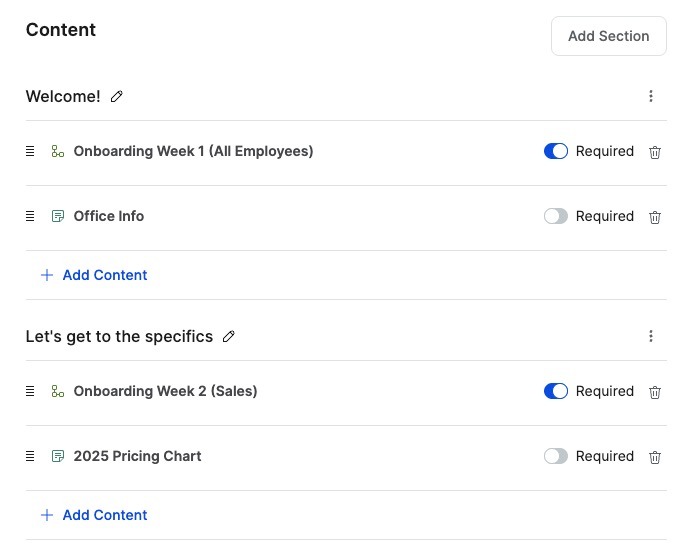Switch off Required for Onboarding Week 2 (Sales)
The height and width of the screenshot is (555, 688).
pos(555,391)
